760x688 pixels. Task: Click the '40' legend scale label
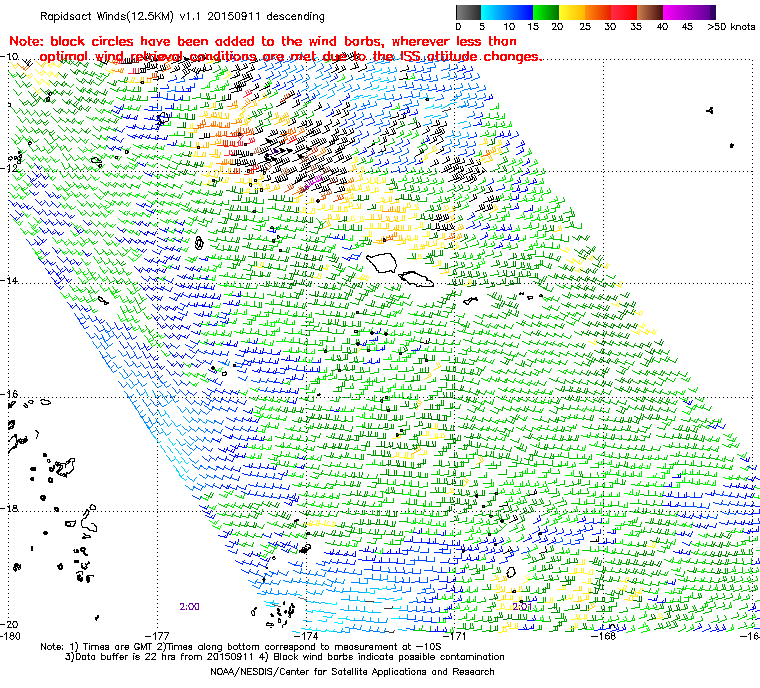[x=662, y=27]
